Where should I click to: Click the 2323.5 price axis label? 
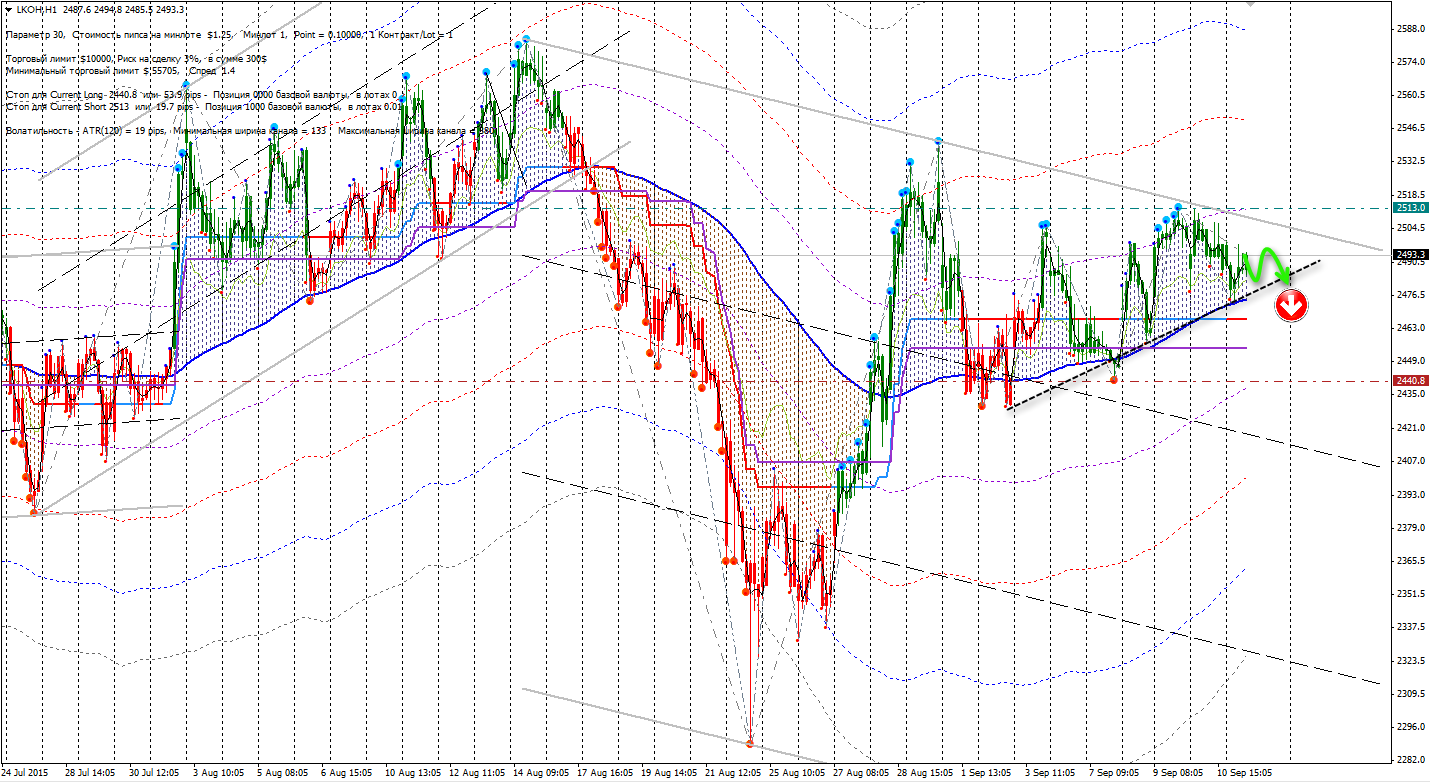point(1409,660)
